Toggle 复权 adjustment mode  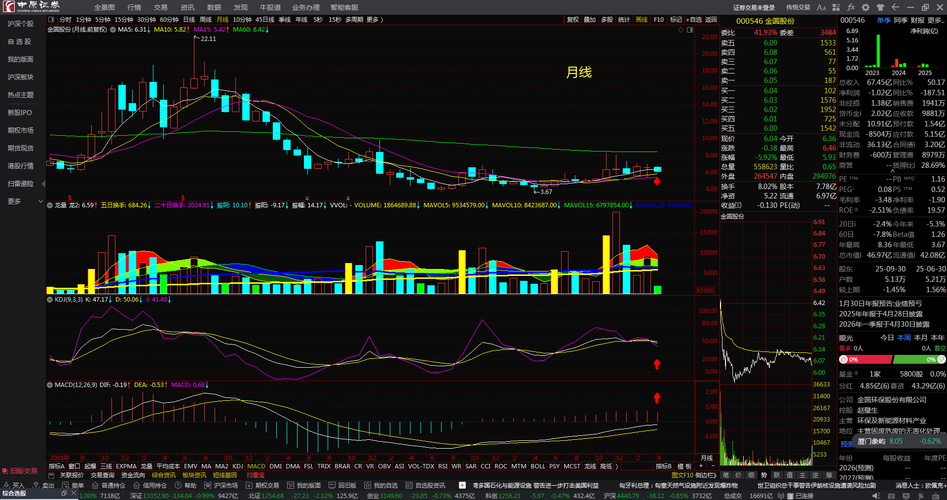pos(573,19)
